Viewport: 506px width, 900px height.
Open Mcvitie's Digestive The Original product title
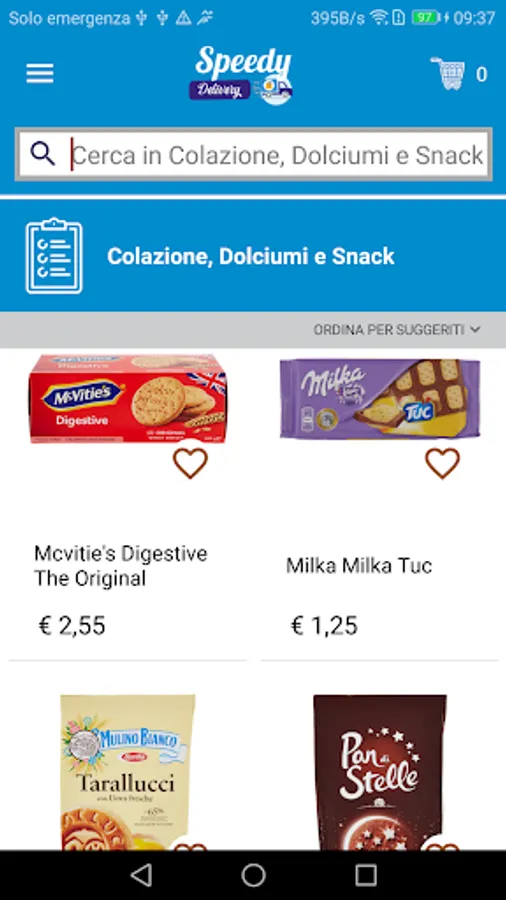point(120,566)
